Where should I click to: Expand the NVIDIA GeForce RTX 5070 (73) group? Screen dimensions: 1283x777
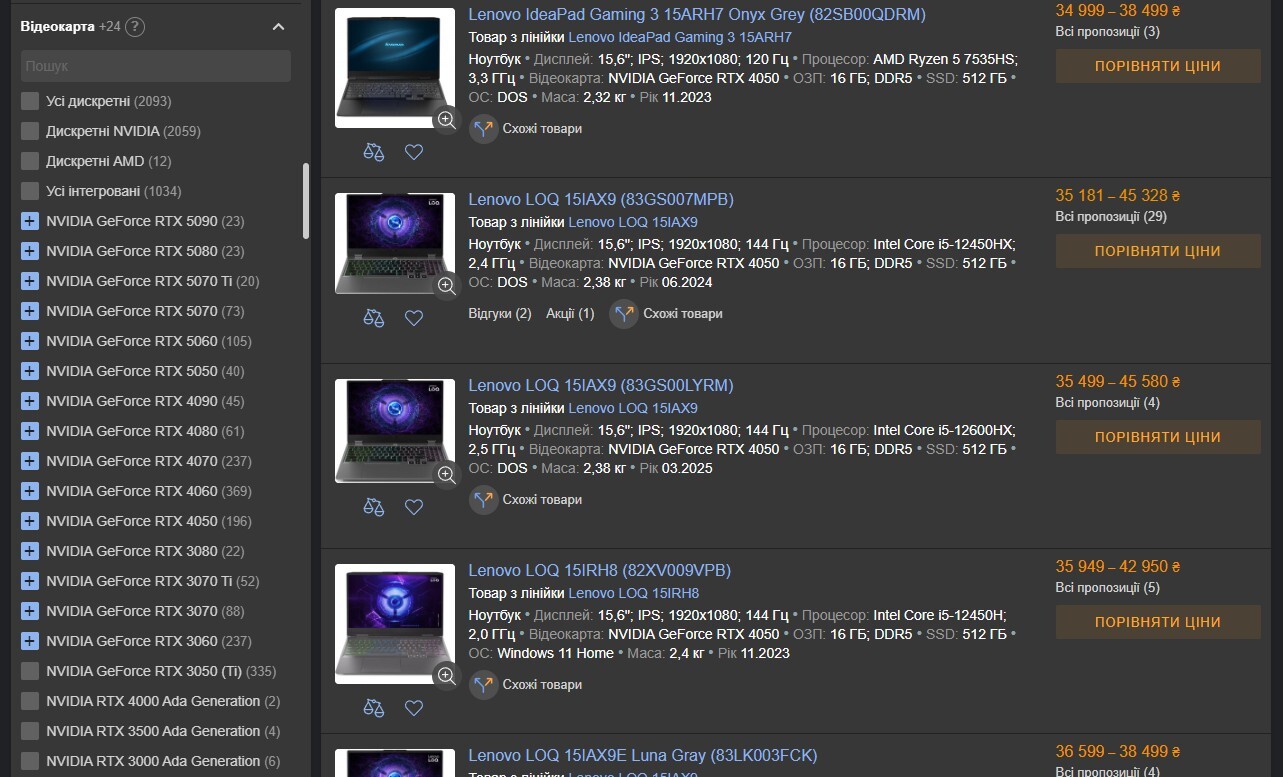click(30, 311)
